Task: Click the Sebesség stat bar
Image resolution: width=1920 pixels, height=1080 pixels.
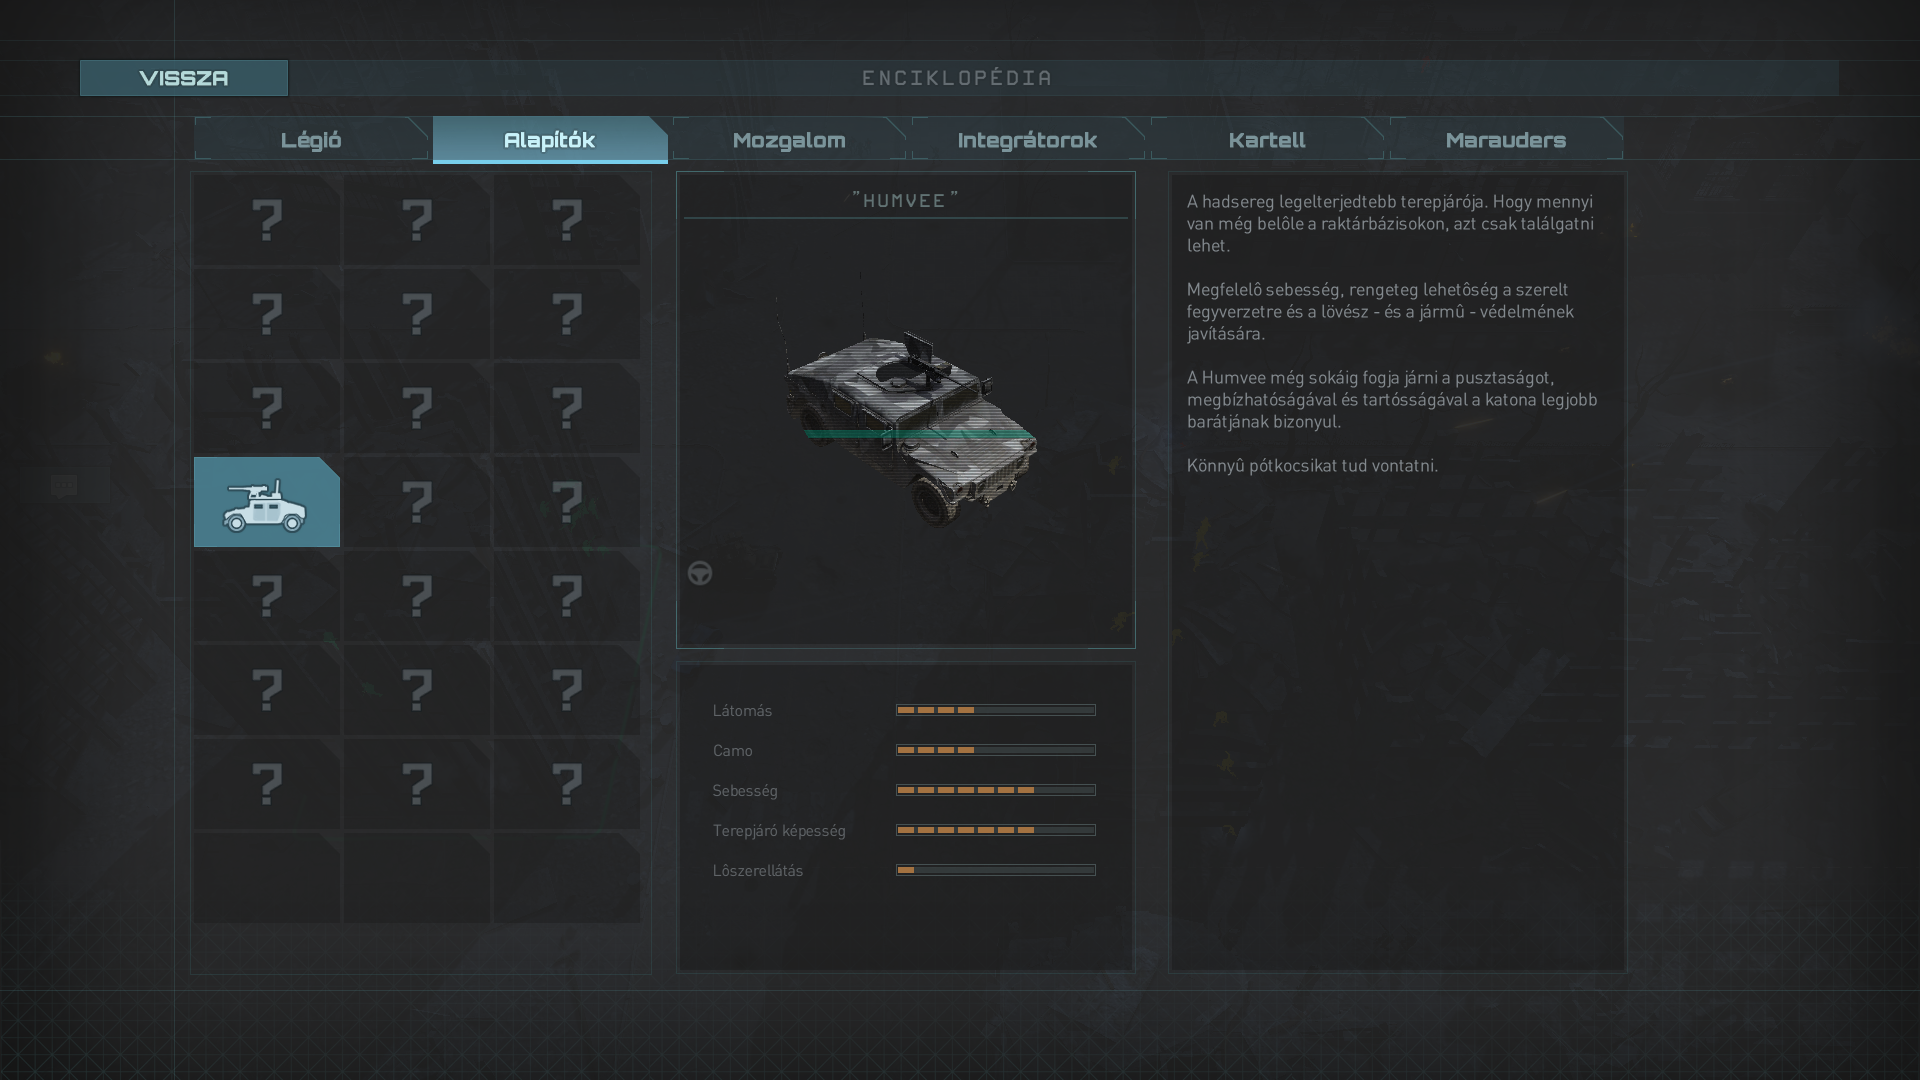Action: 995,790
